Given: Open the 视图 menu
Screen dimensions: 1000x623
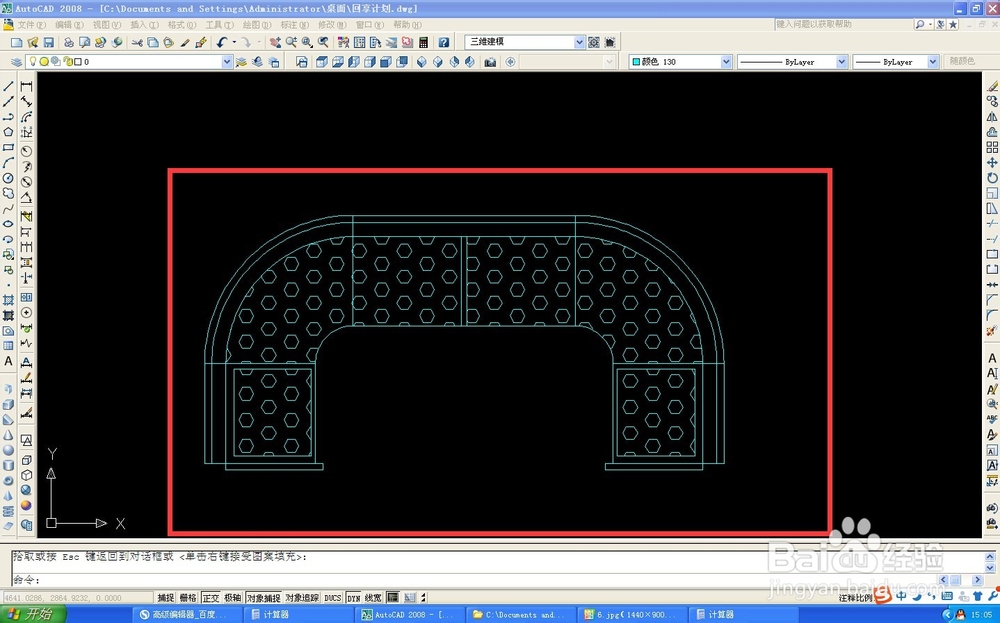Looking at the screenshot, I should point(107,24).
